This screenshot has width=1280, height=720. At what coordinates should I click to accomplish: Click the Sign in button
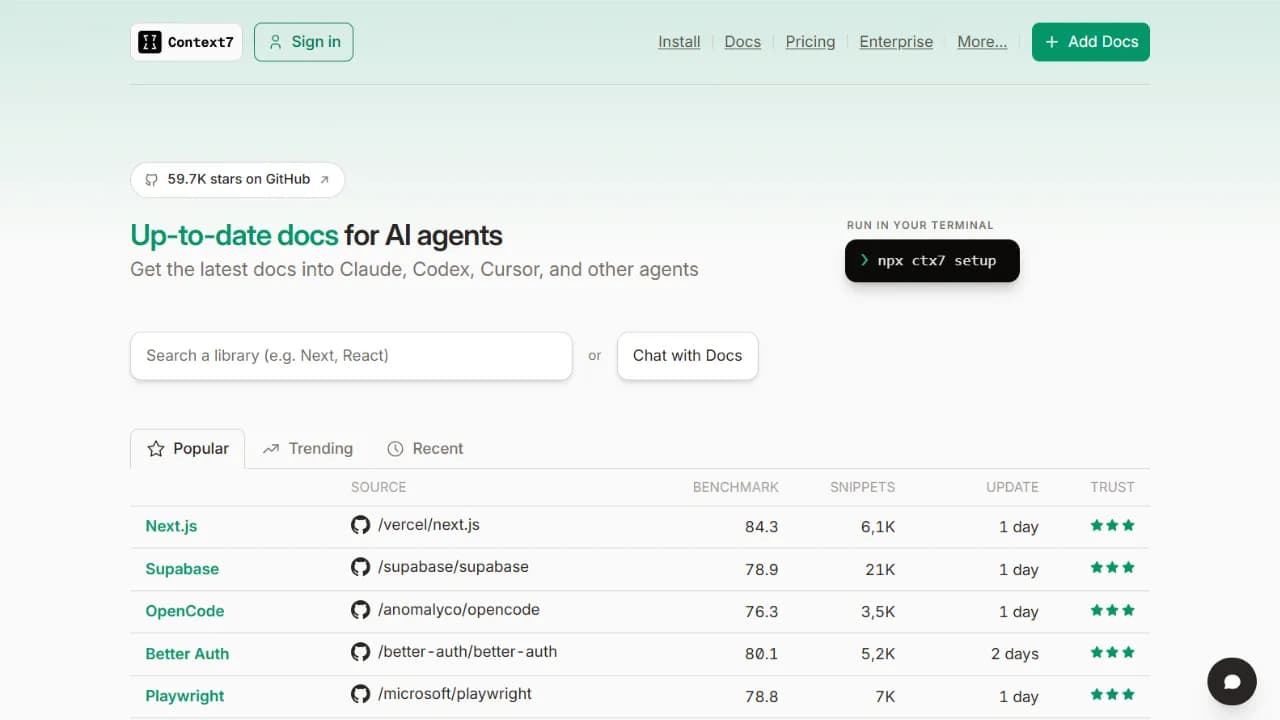304,42
